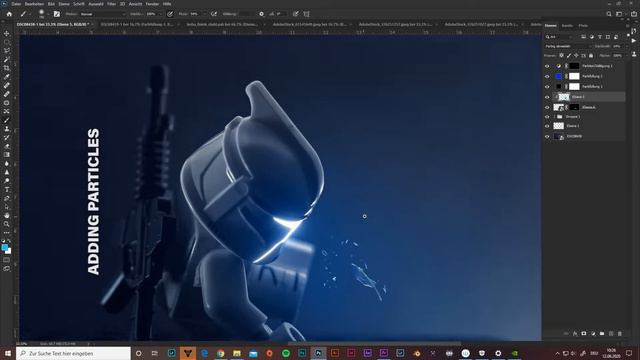This screenshot has height=360, width=640.
Task: Hide the Ebene 5 layer
Action: point(547,97)
